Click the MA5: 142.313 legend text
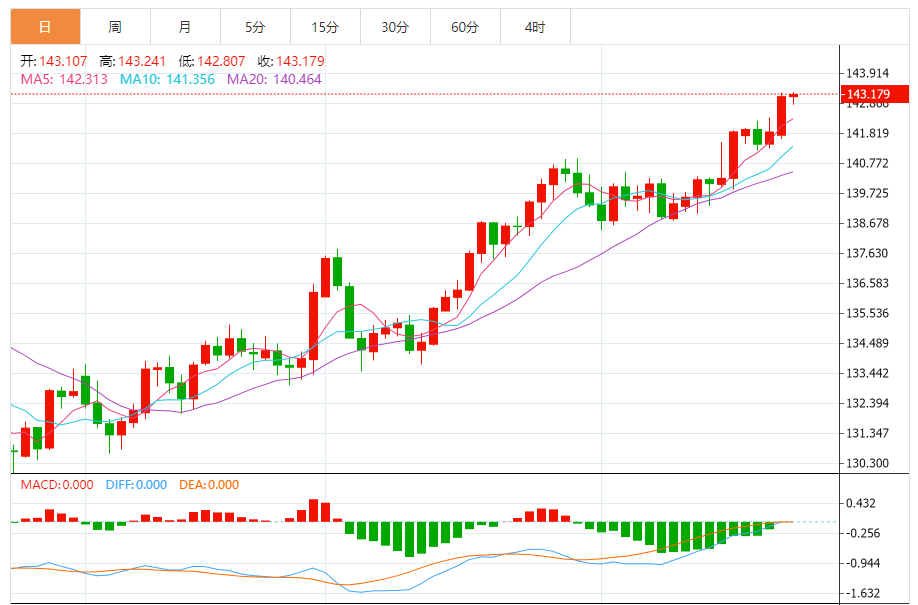918x605 pixels. [x=64, y=79]
